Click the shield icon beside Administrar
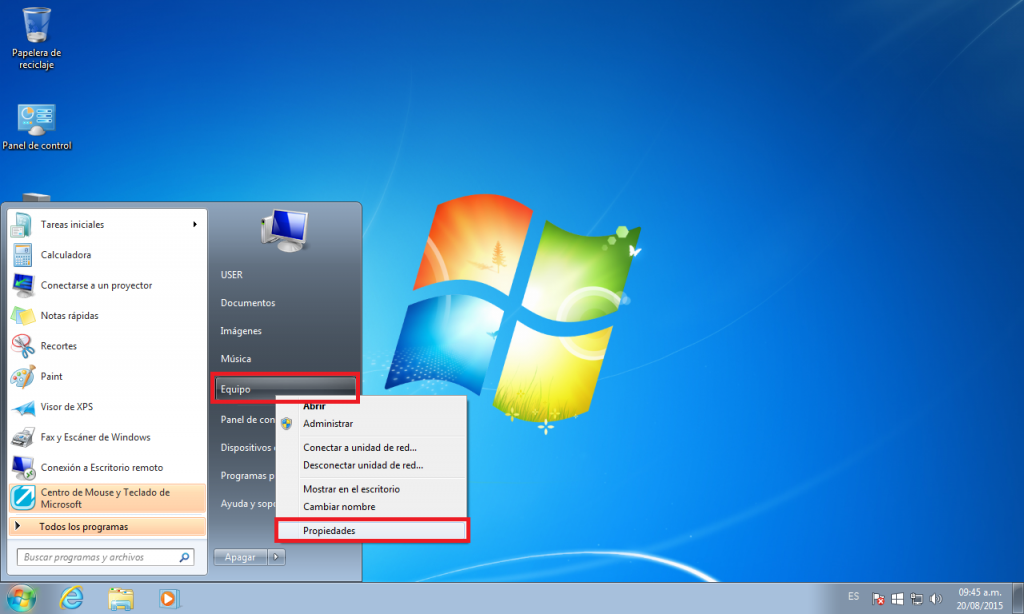 (287, 424)
